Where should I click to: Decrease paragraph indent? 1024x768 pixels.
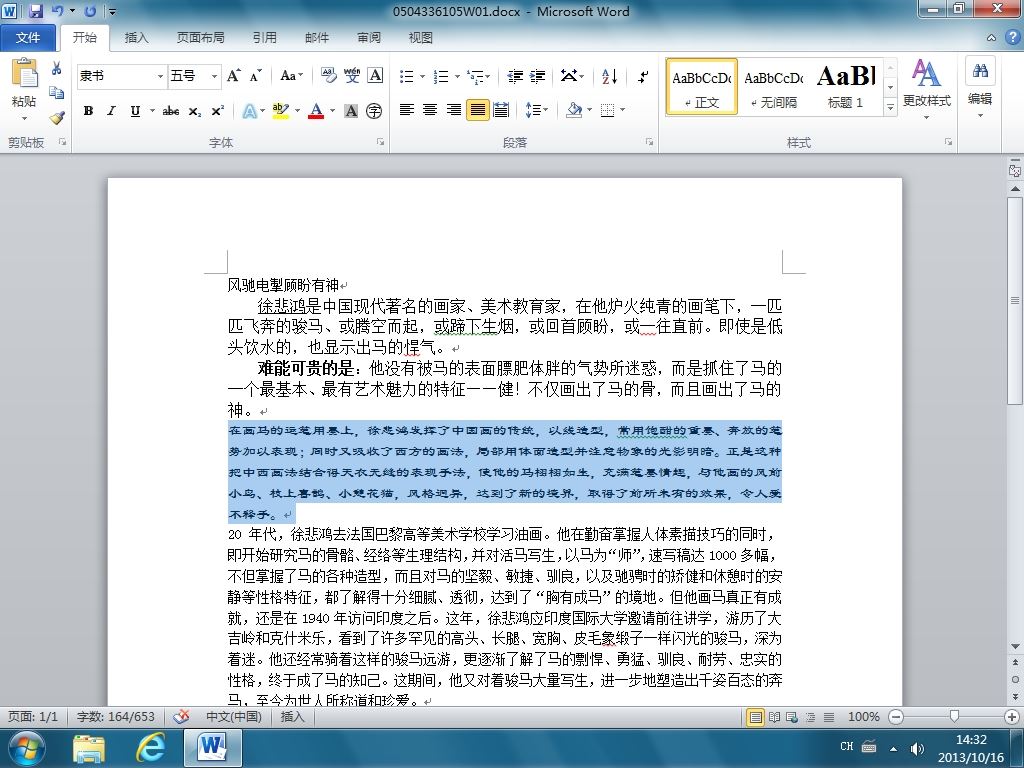[515, 76]
